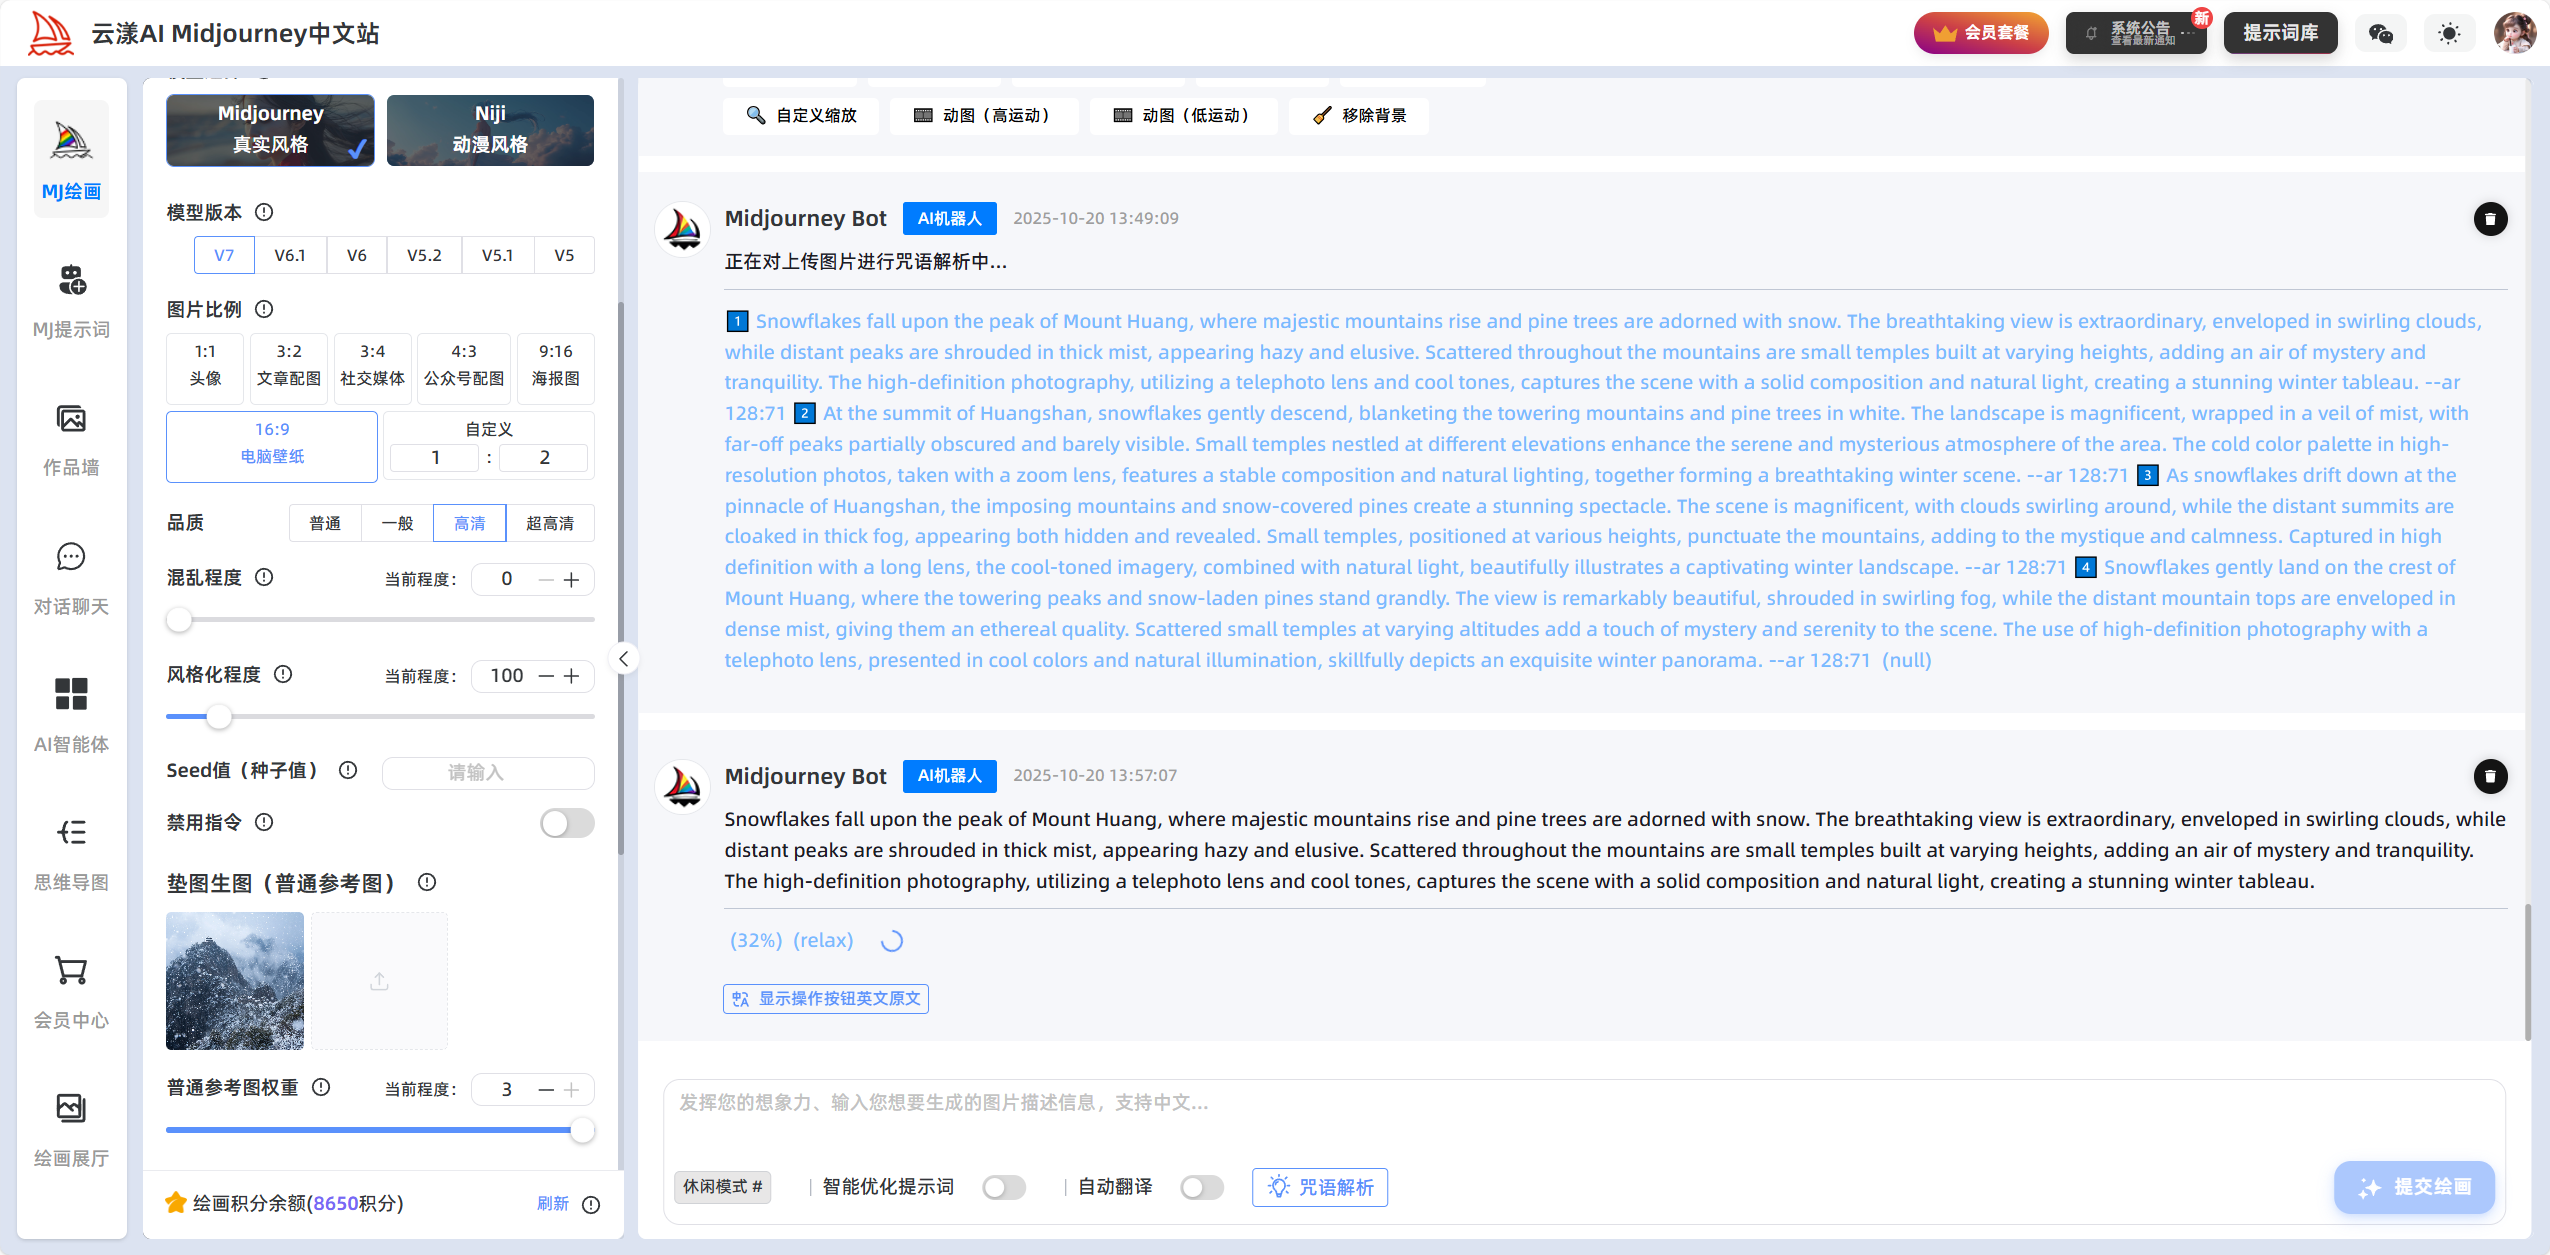Click the 移除背景 button
Viewport: 2550px width, 1255px height.
pos(1359,116)
